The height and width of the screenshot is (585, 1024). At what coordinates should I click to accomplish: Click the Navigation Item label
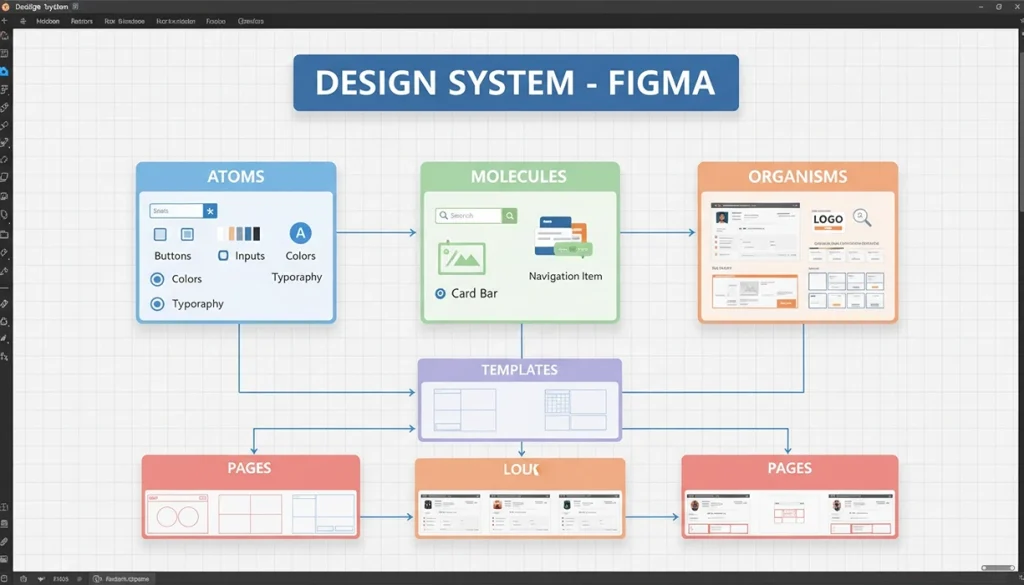[x=566, y=276]
